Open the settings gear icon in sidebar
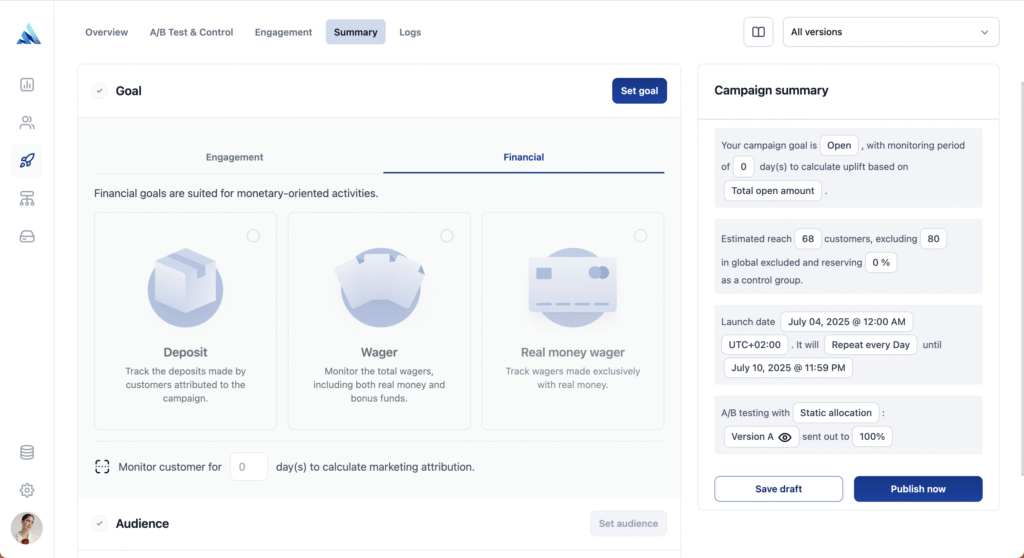Screen dimensions: 1024x558 (x=27, y=490)
